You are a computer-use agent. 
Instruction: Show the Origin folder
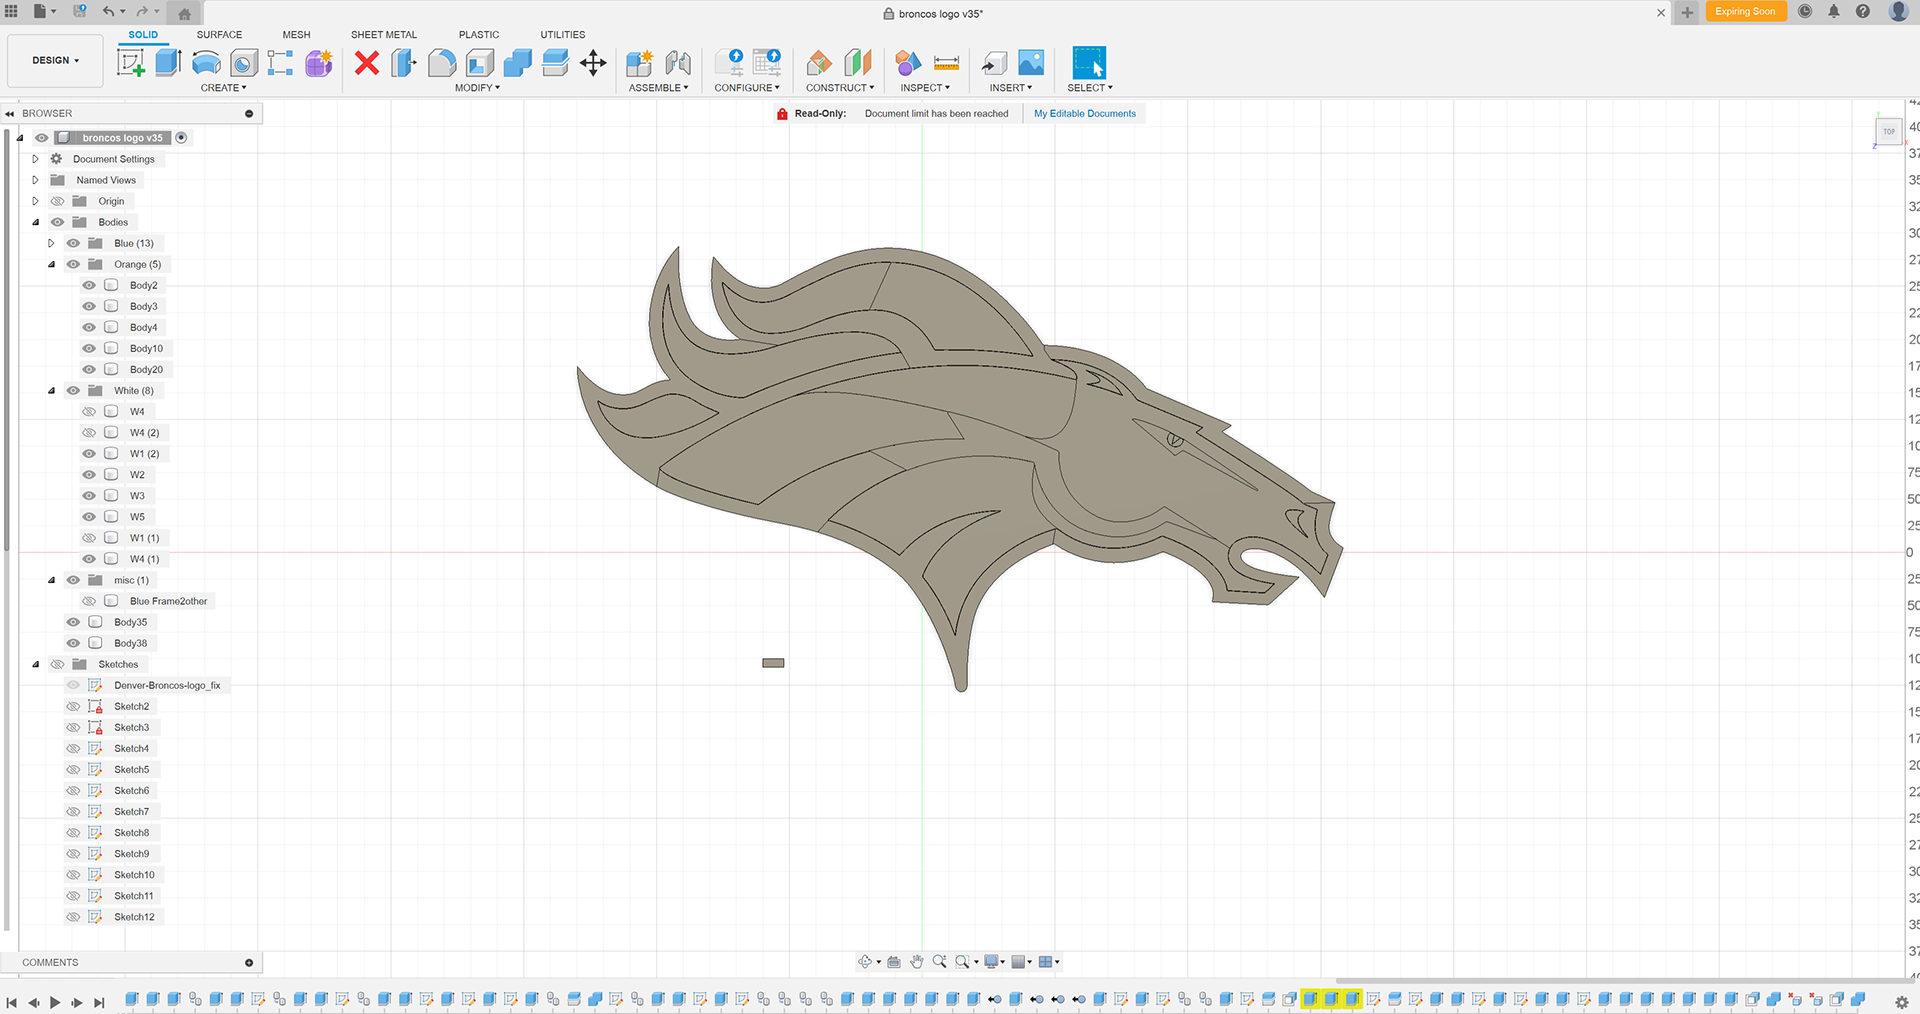click(x=57, y=201)
